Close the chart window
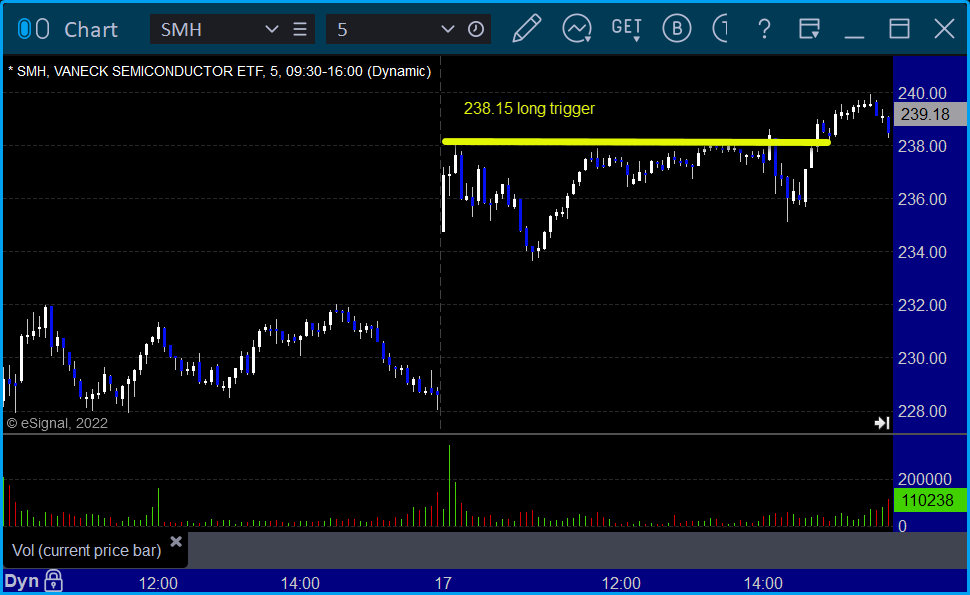The image size is (970, 595). 945,29
